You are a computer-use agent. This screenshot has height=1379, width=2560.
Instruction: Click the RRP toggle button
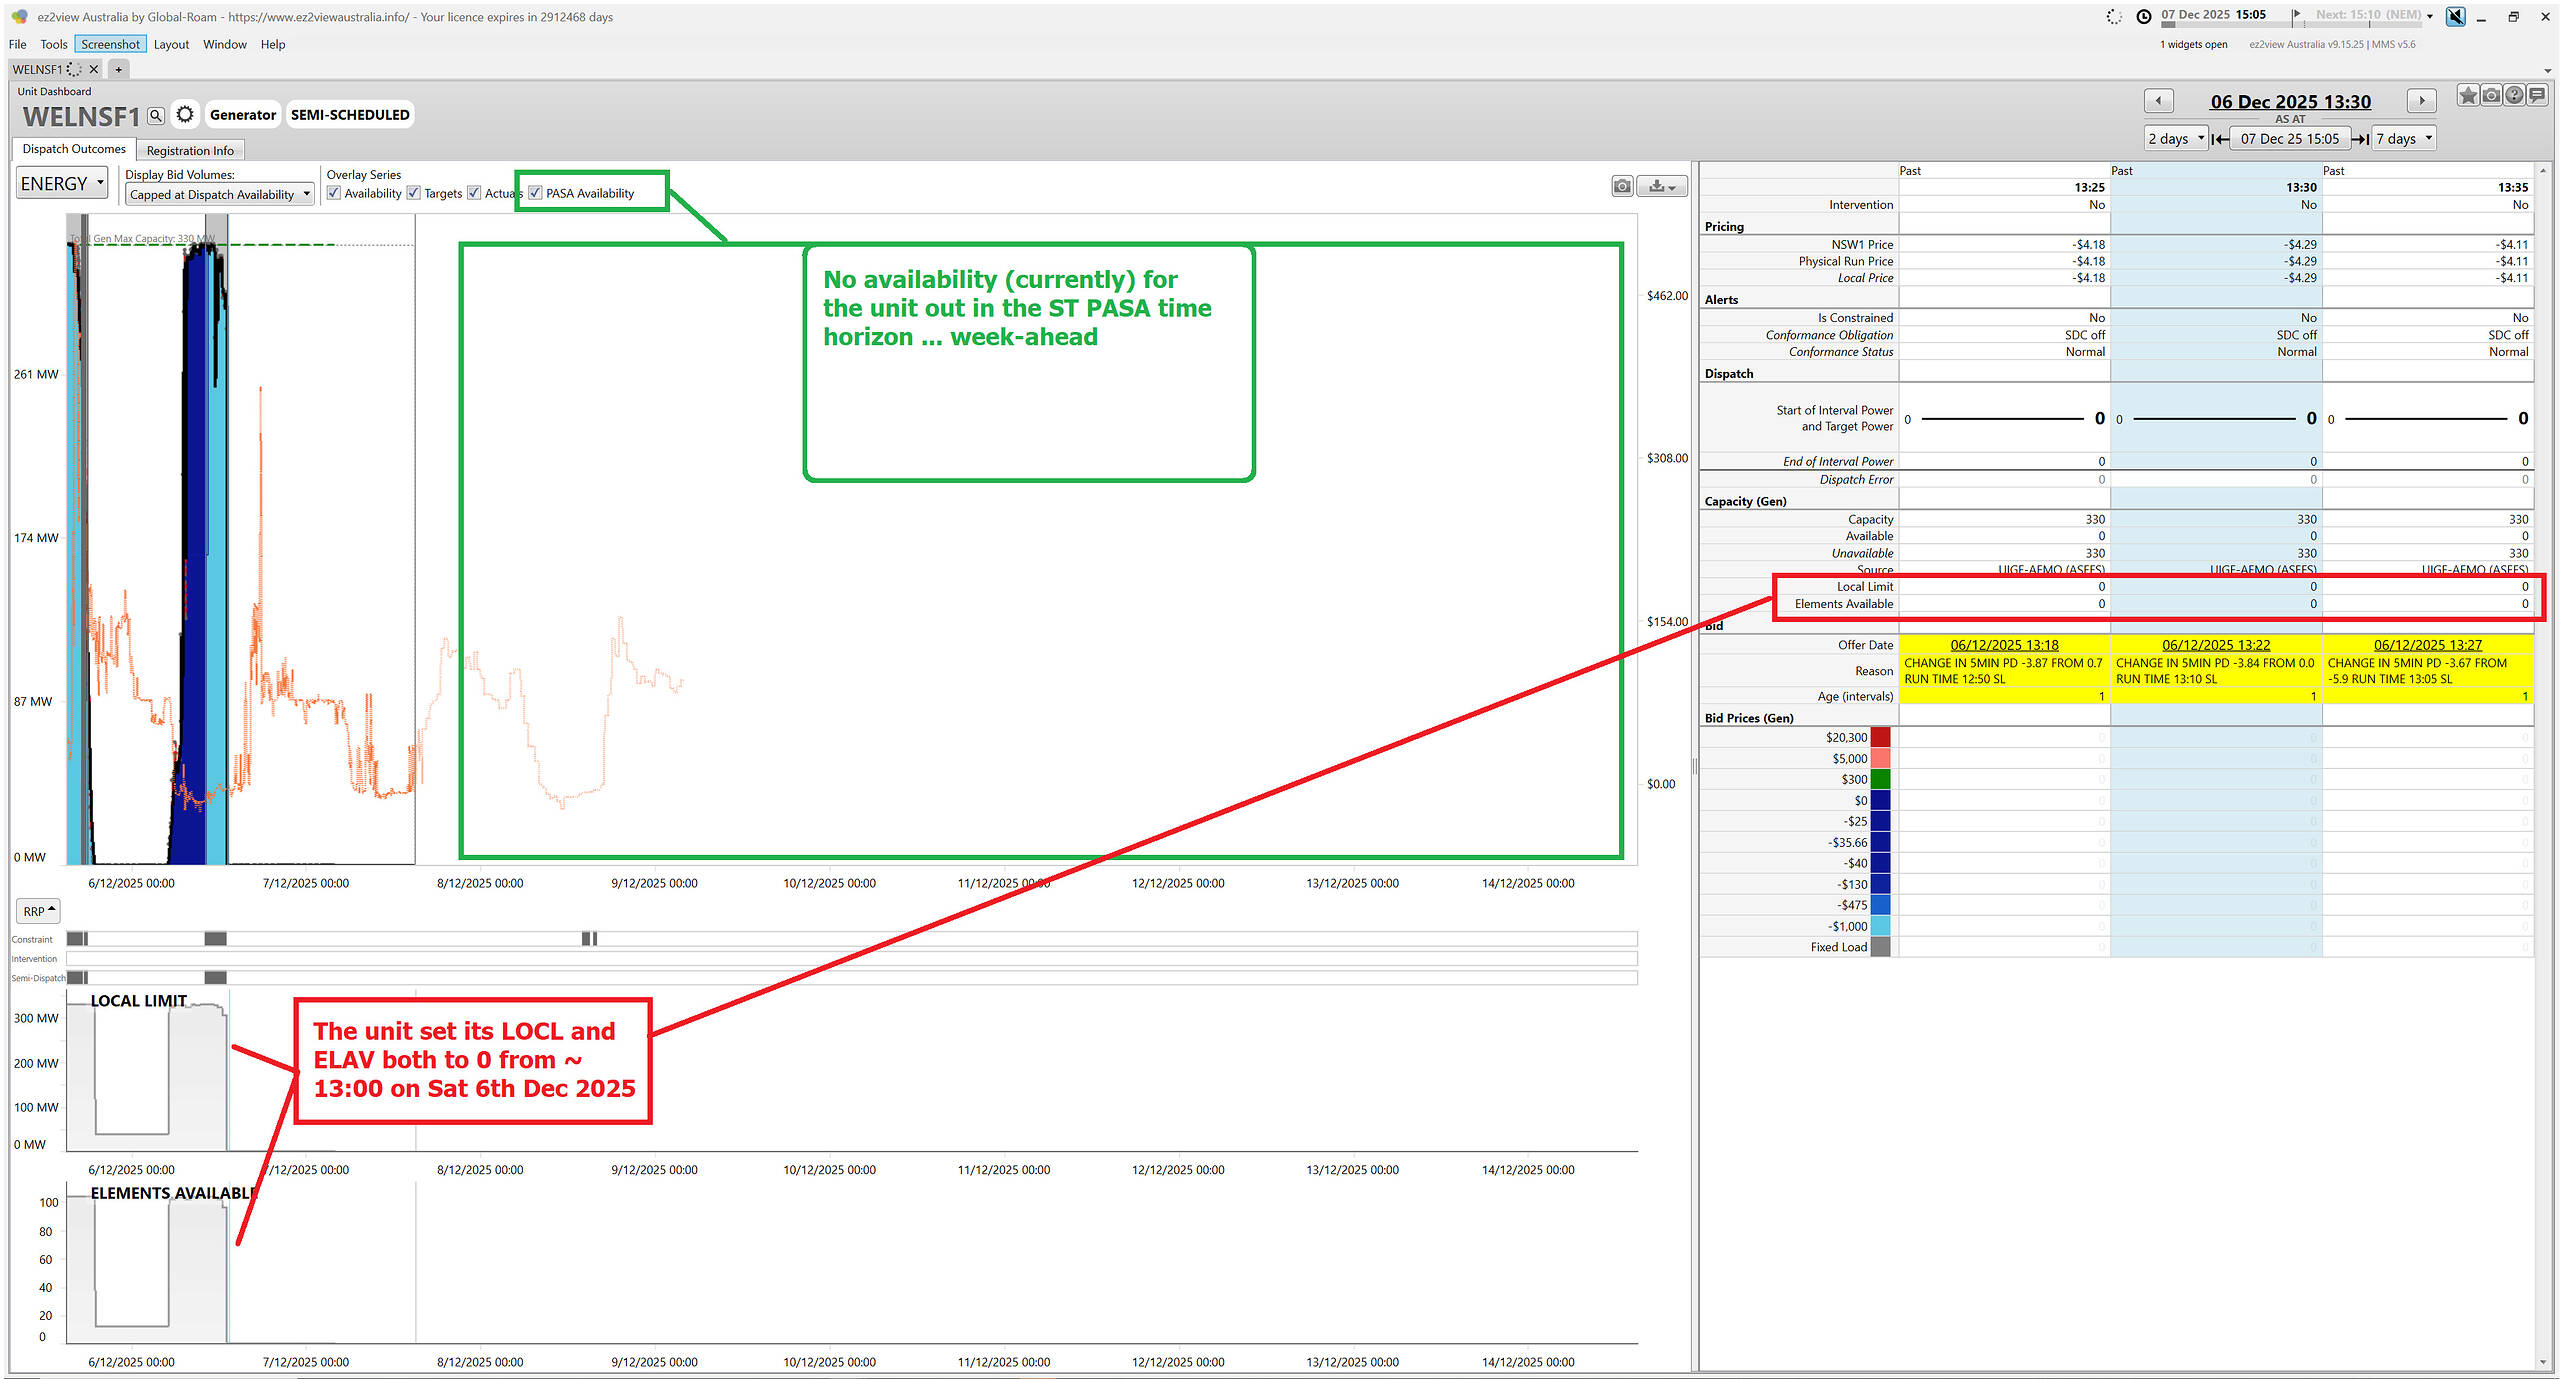tap(39, 911)
